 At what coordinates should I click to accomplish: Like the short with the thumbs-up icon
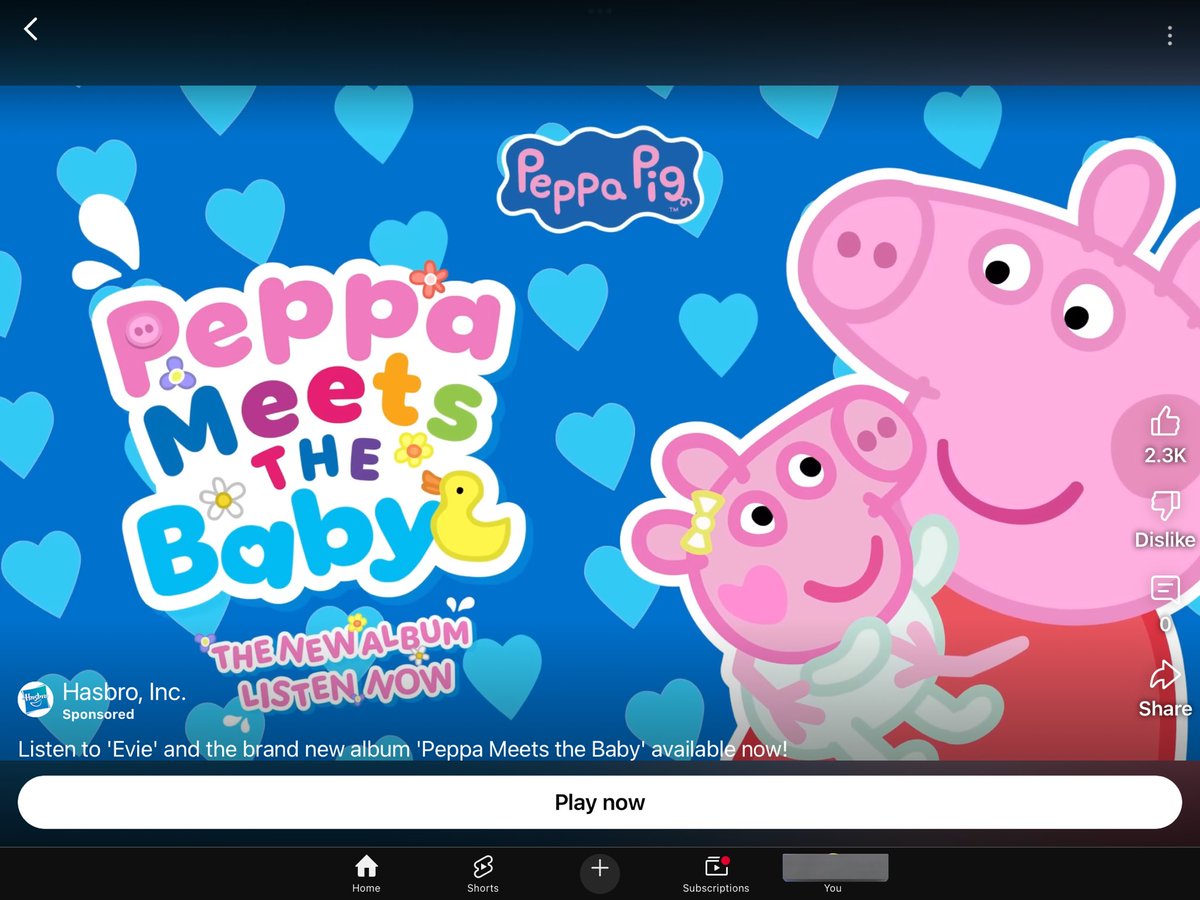pos(1165,421)
